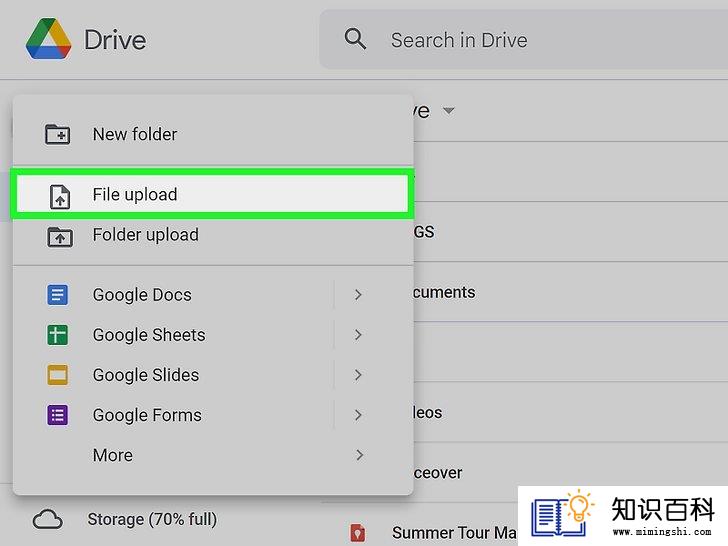Click the yellow Google Slides icon
The height and width of the screenshot is (546, 728).
(x=58, y=375)
